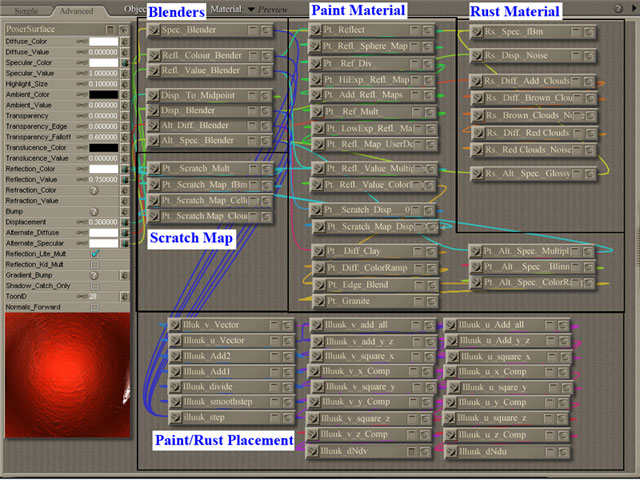Click the Diffuse_Color connector plug icon
Screen dimensions: 640x480
coord(126,42)
